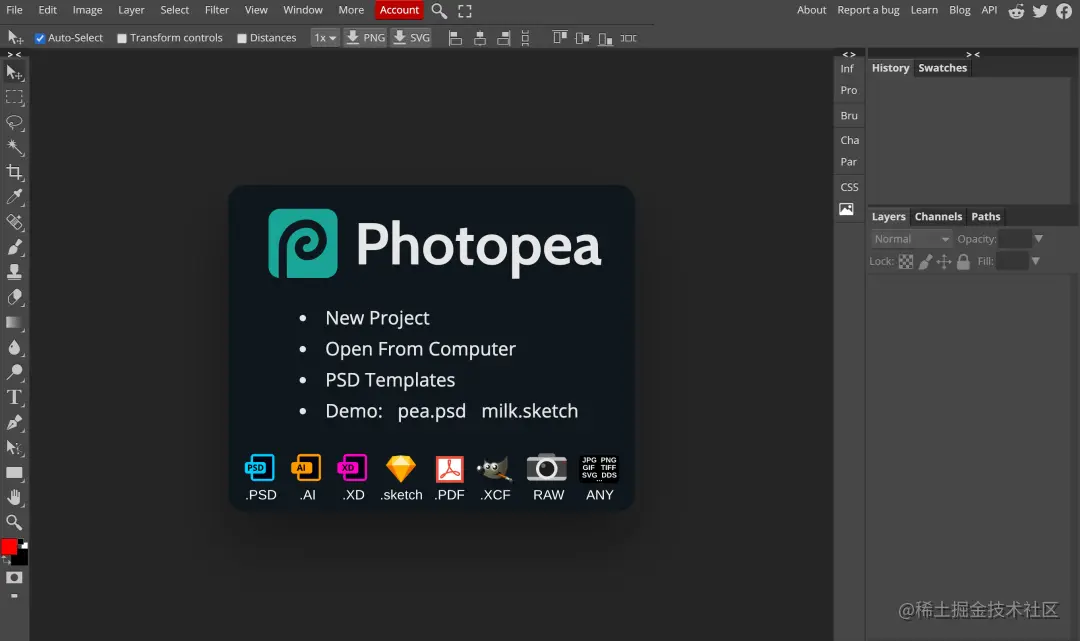
Task: Click the red foreground color swatch
Action: point(9,547)
